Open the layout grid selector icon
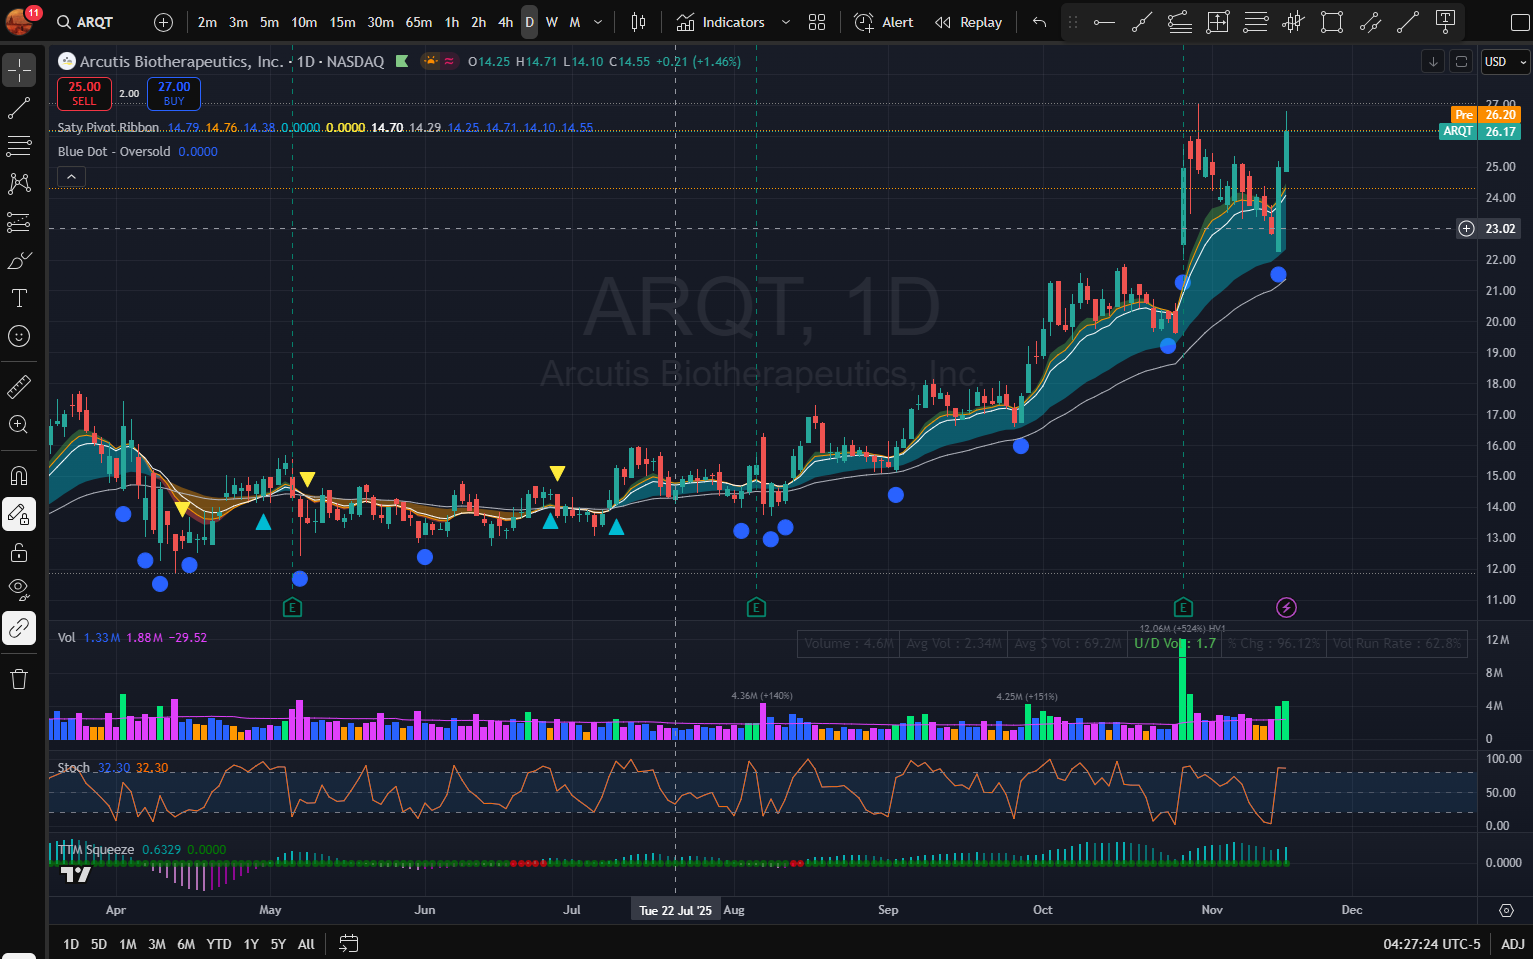Viewport: 1533px width, 959px height. [817, 22]
